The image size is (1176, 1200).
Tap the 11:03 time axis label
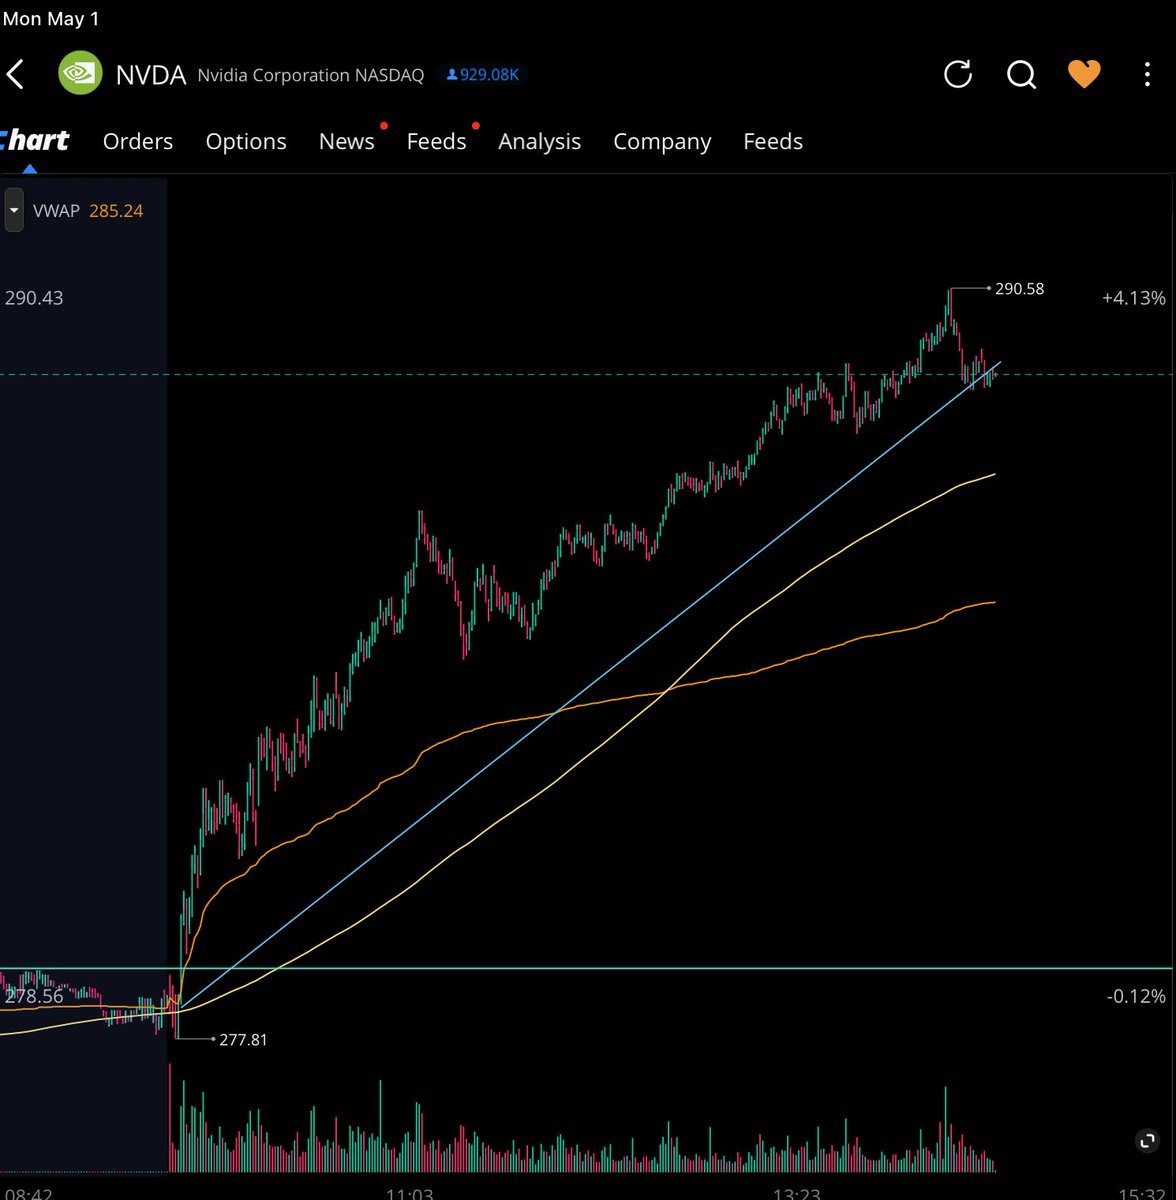tap(410, 1194)
